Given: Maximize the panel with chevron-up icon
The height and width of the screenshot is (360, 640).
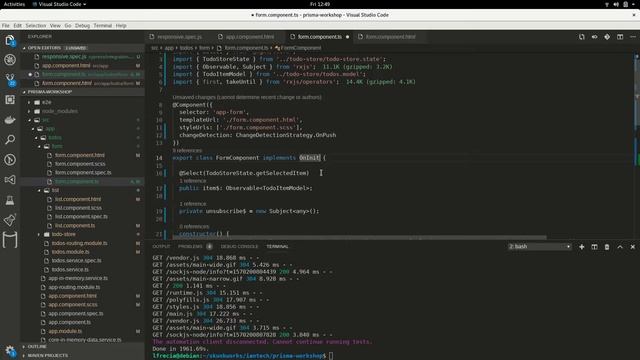Looking at the screenshot, I should [x=620, y=247].
